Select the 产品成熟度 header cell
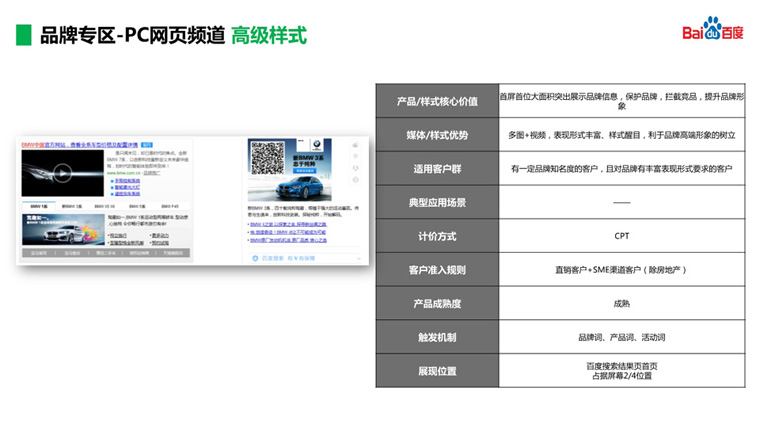 [x=437, y=303]
